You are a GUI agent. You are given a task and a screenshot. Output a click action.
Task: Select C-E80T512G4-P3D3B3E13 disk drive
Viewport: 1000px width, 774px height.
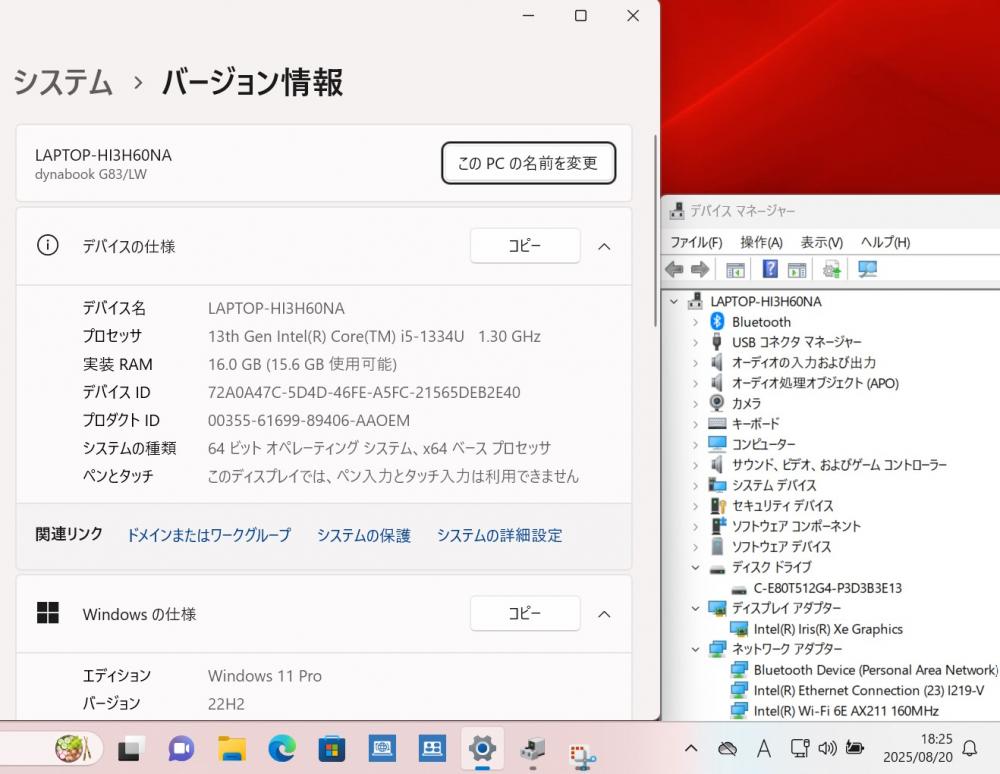828,588
